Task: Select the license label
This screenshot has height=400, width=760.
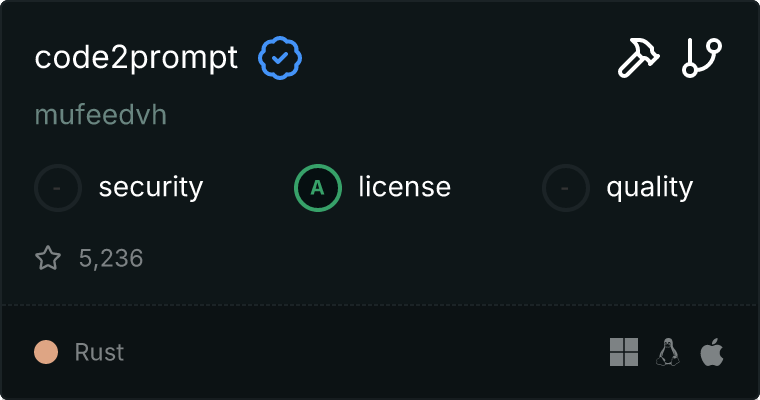Action: pyautogui.click(x=404, y=187)
